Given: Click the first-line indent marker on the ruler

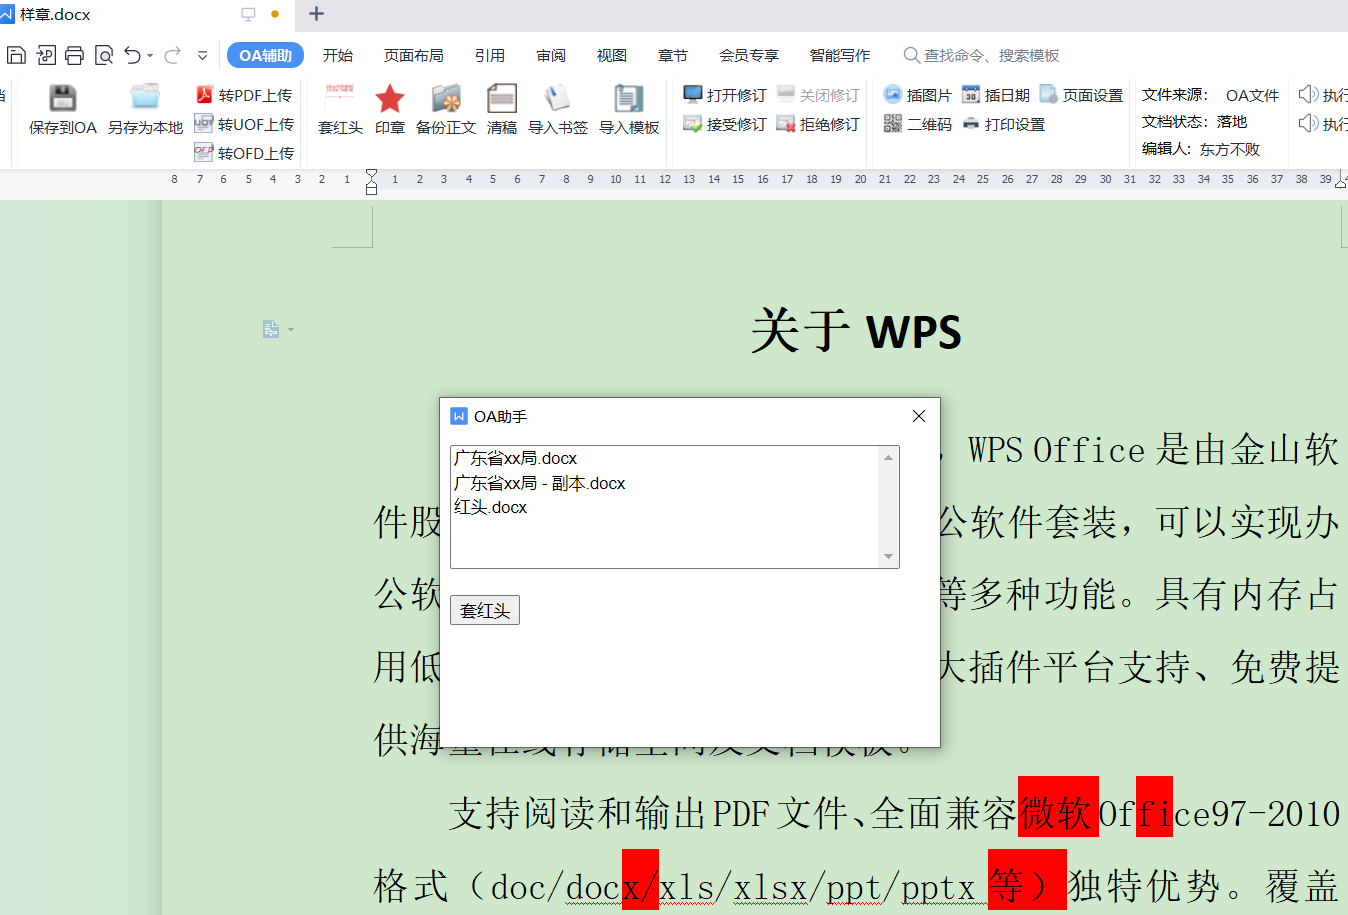Looking at the screenshot, I should tap(371, 174).
